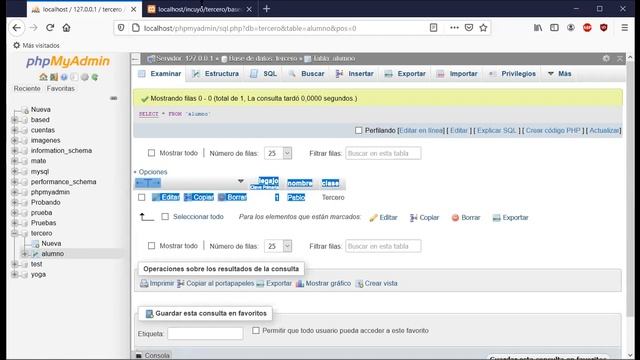The width and height of the screenshot is (640, 360).
Task: Open the Más dropdown tab
Action: 560,74
